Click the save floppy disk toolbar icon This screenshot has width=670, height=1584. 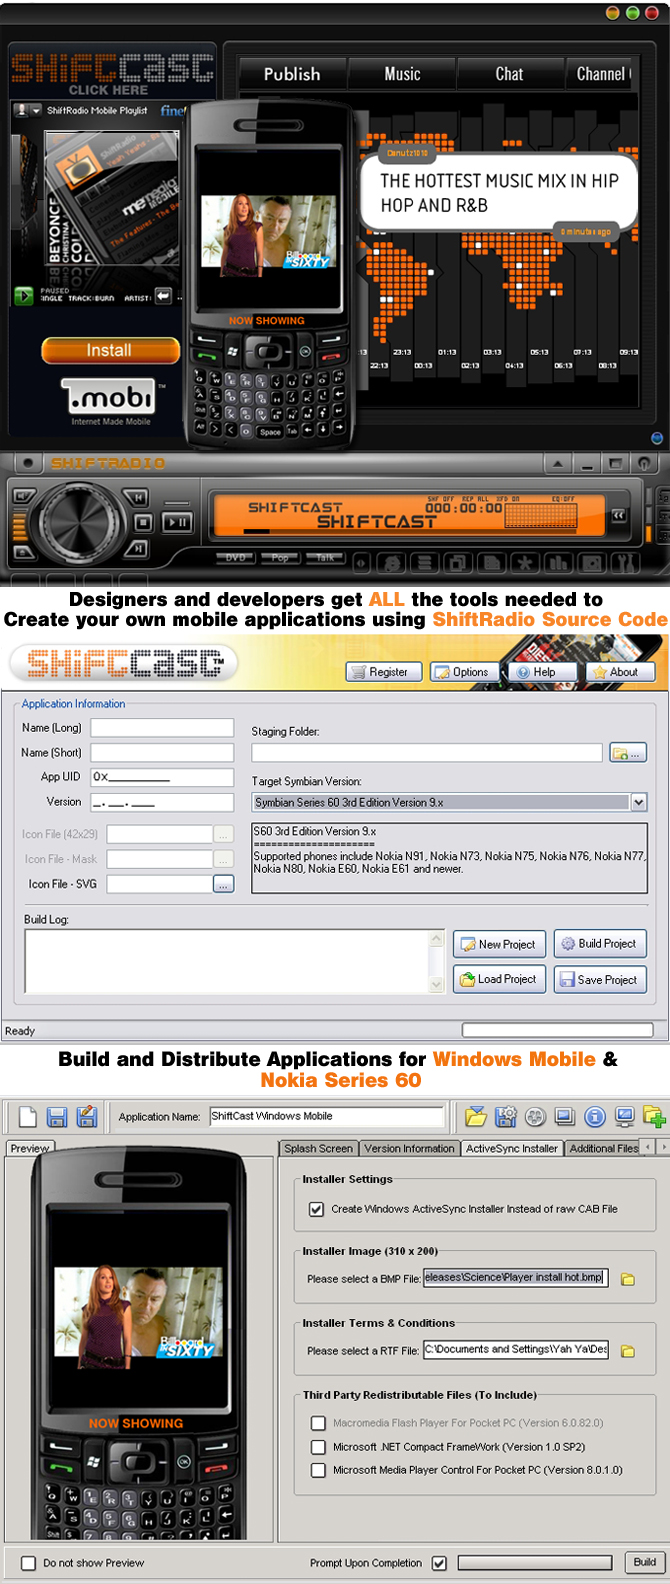click(x=57, y=1117)
